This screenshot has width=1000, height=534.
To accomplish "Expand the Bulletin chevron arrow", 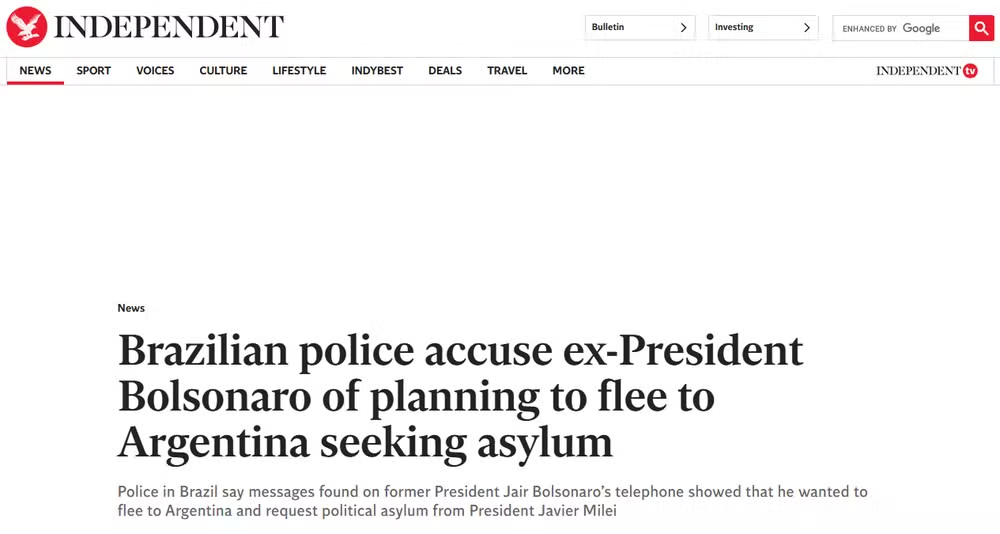I will pyautogui.click(x=683, y=28).
